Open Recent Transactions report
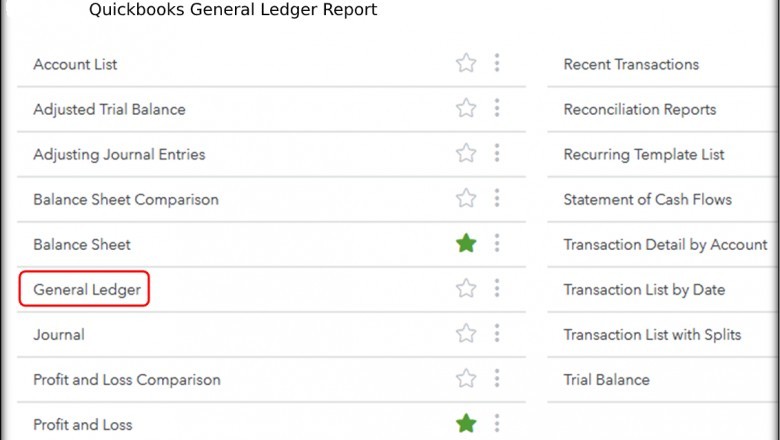The image size is (780, 440). point(631,65)
